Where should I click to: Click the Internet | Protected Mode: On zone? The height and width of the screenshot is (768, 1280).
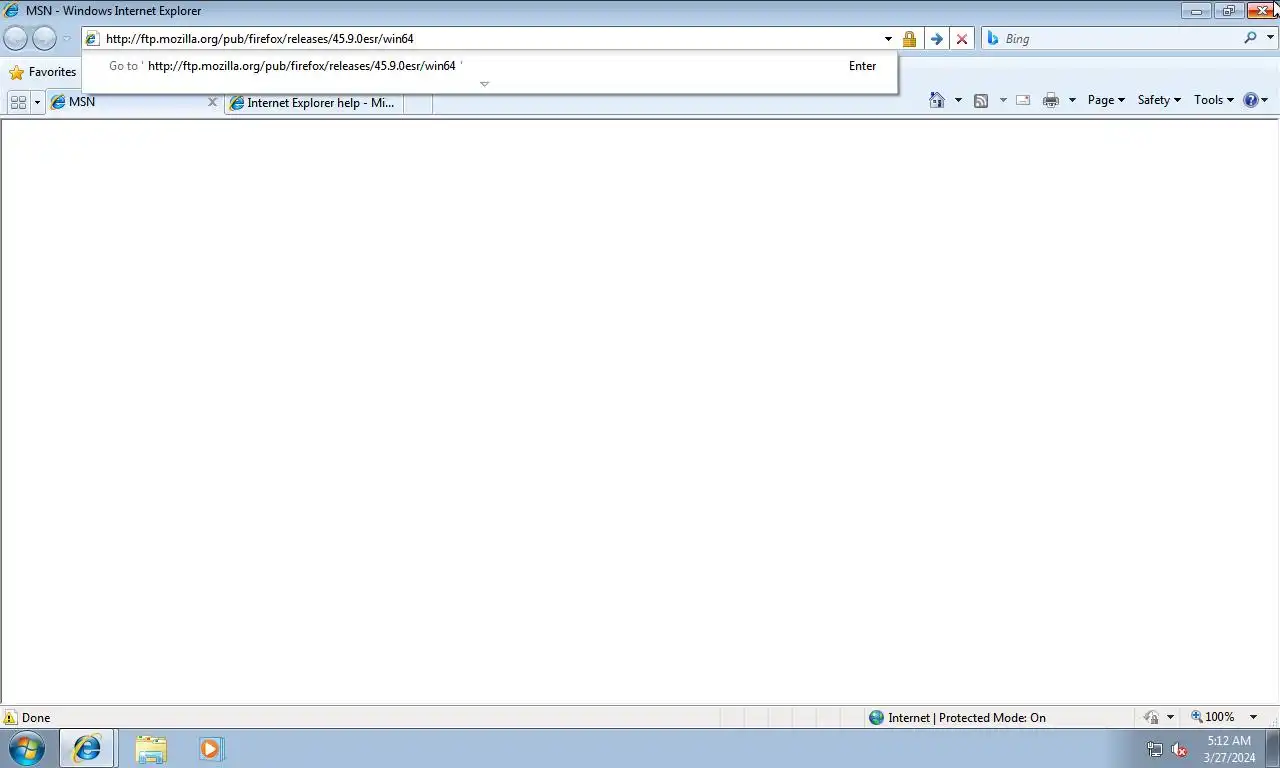tap(957, 718)
